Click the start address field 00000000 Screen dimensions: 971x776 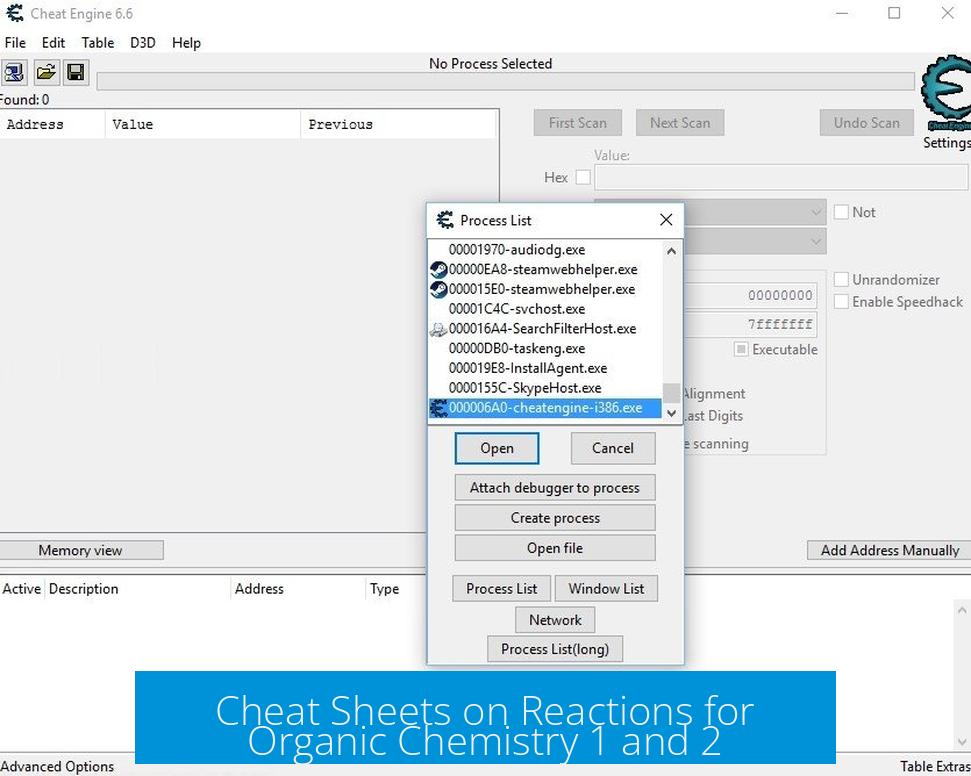(750, 295)
